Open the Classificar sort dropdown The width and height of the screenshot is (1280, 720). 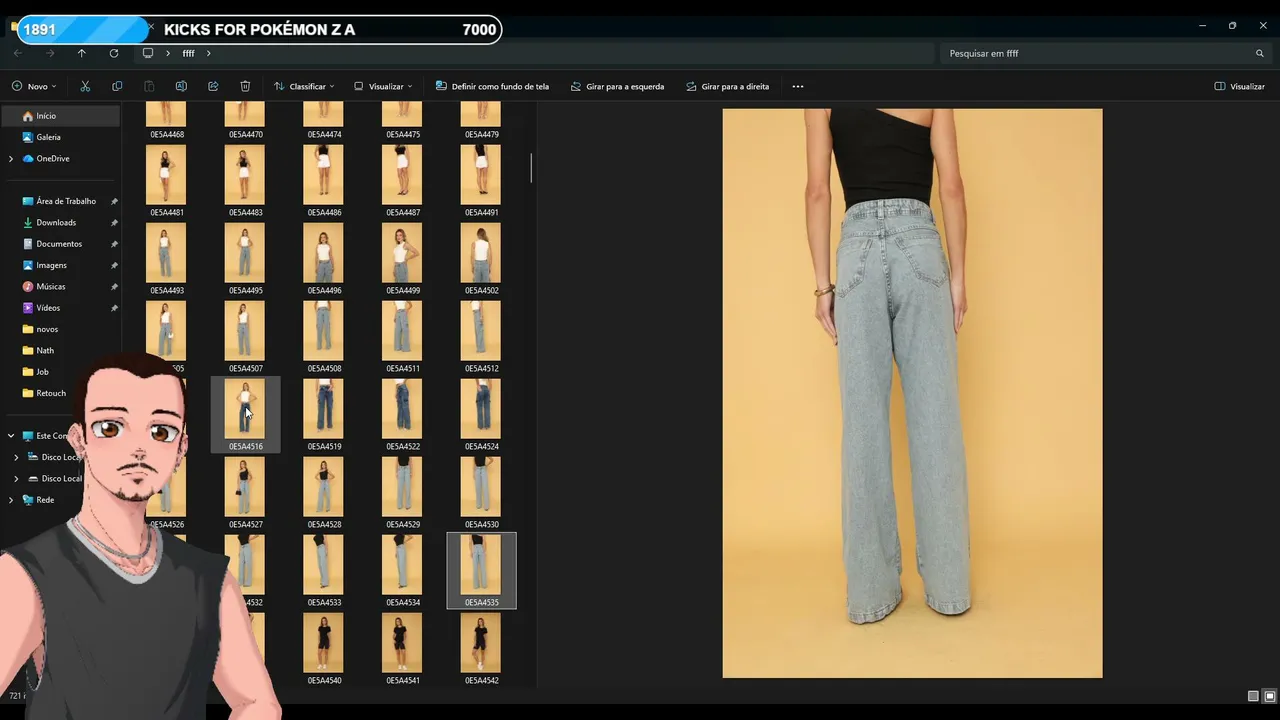[304, 86]
